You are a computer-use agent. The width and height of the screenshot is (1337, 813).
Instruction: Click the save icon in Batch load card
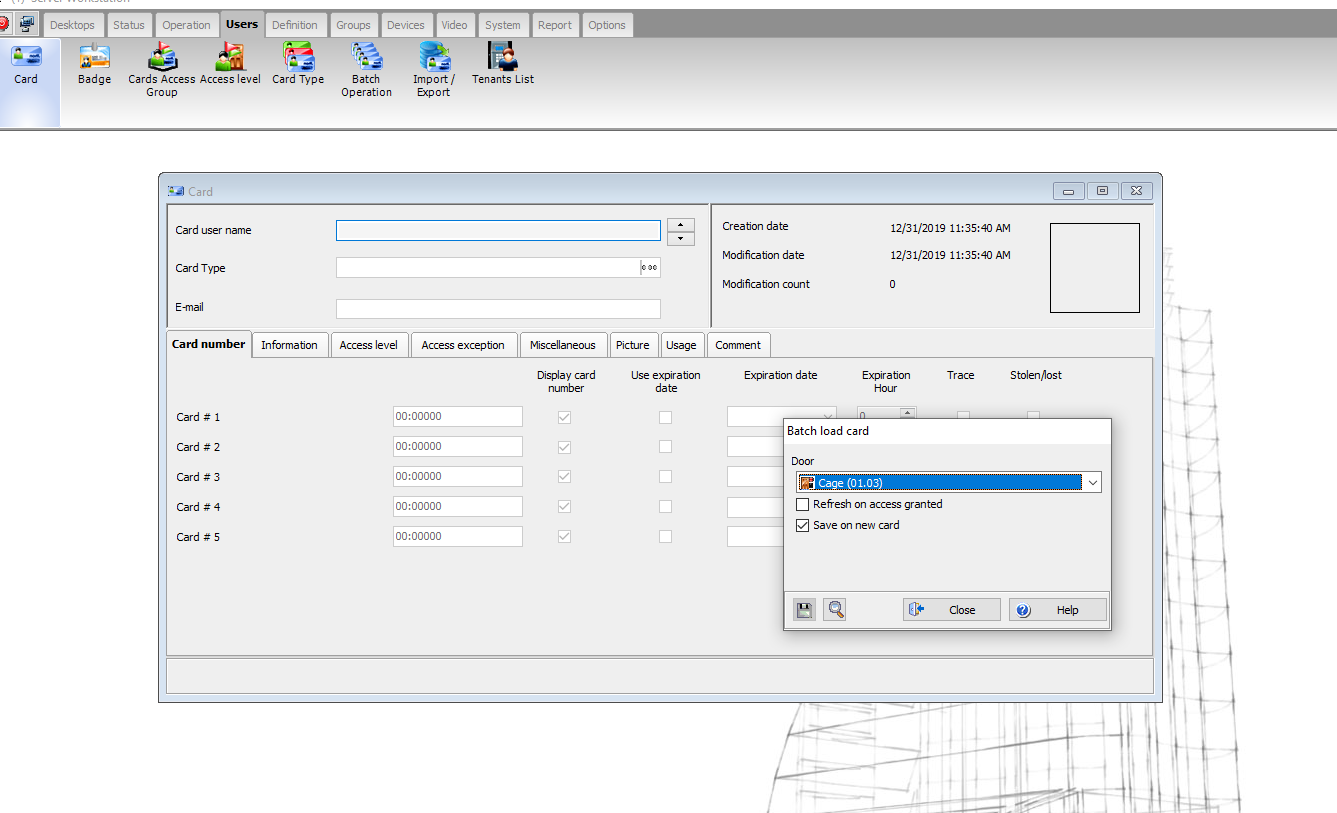point(804,609)
